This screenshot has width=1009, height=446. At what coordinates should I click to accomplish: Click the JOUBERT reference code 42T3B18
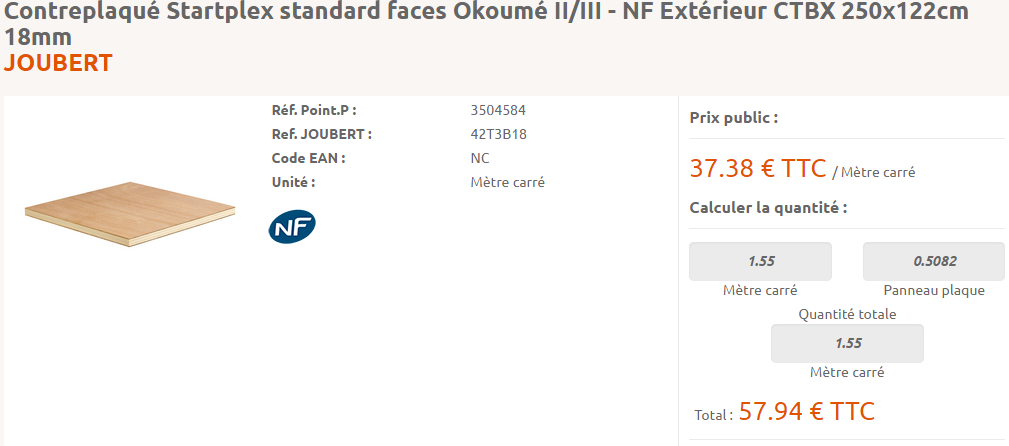tap(498, 134)
